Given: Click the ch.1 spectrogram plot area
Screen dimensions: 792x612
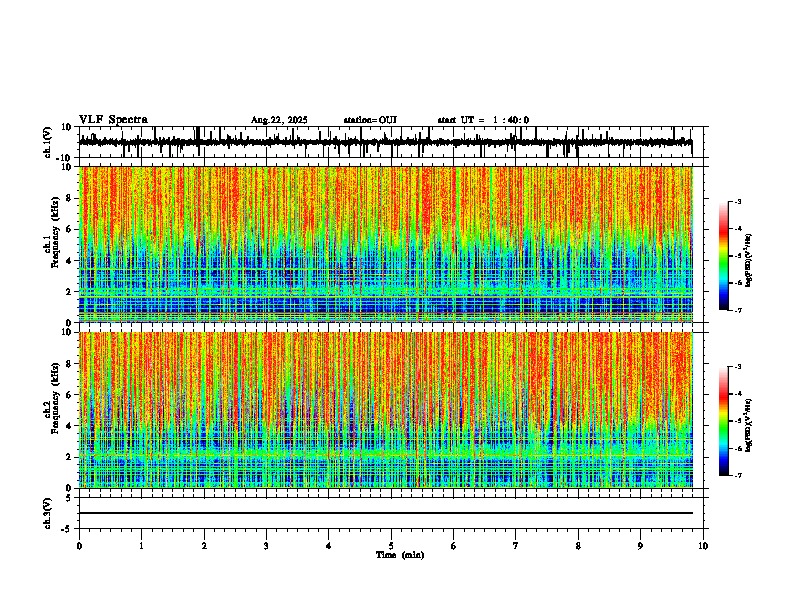Looking at the screenshot, I should click(386, 244).
